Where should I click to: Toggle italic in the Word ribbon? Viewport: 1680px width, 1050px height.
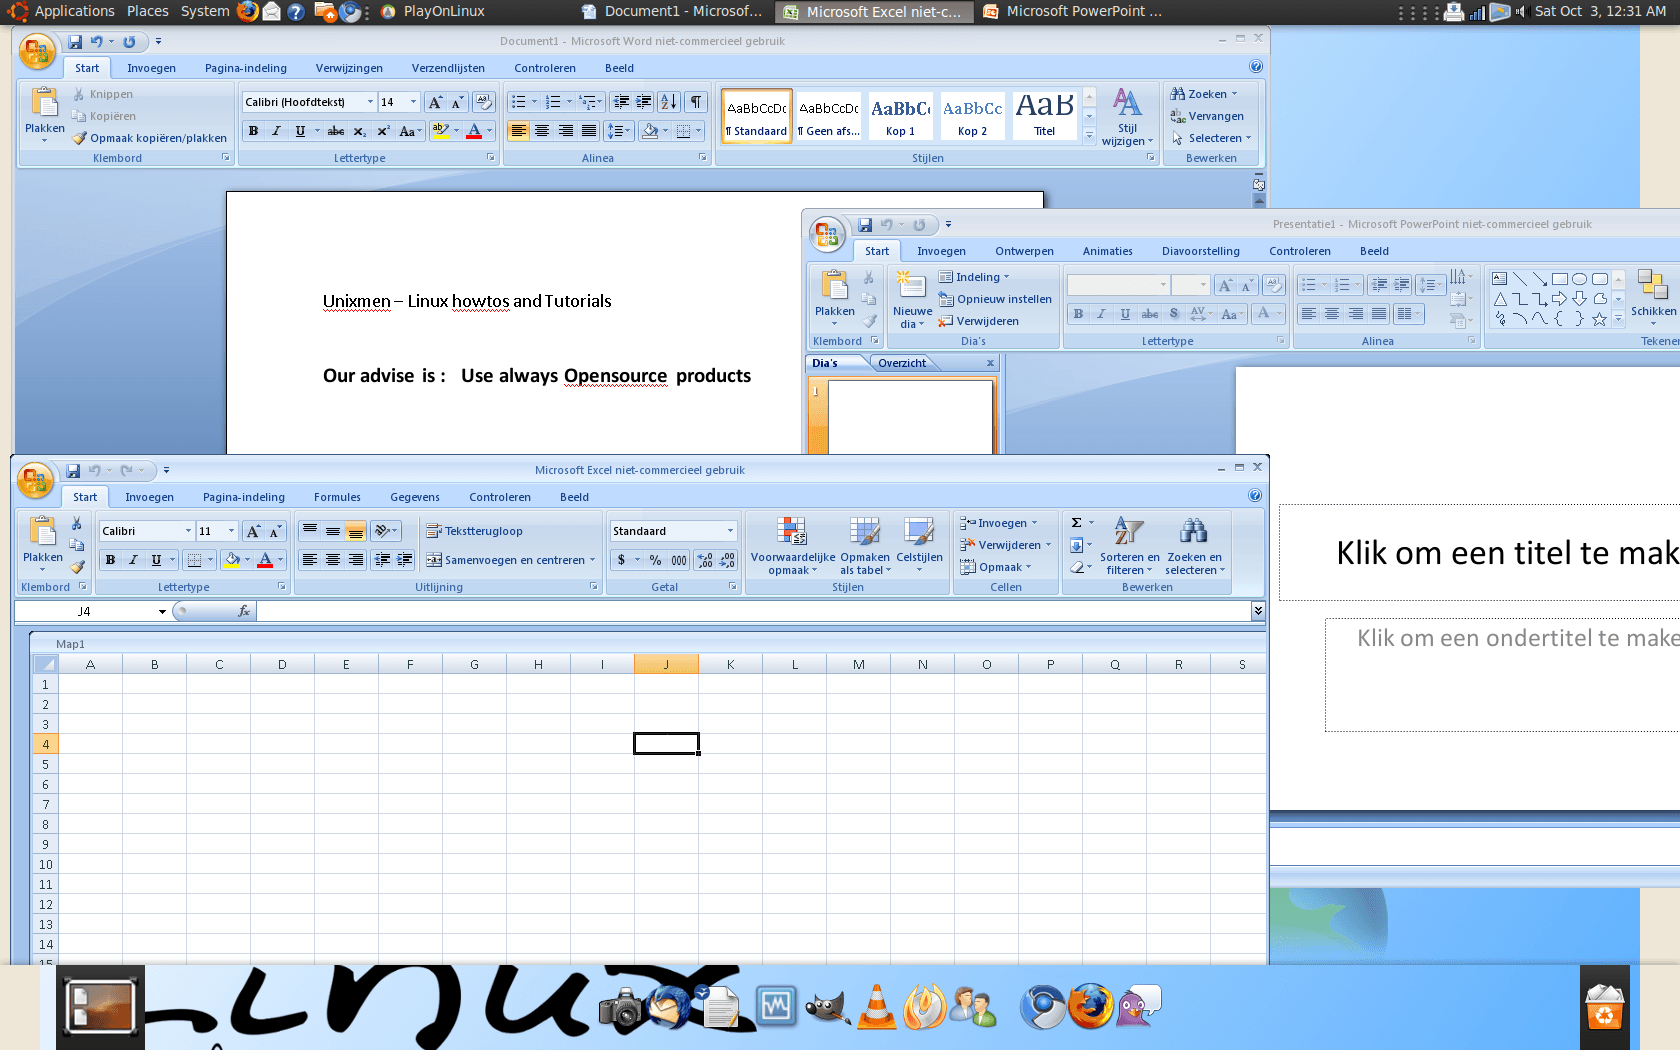click(x=276, y=131)
